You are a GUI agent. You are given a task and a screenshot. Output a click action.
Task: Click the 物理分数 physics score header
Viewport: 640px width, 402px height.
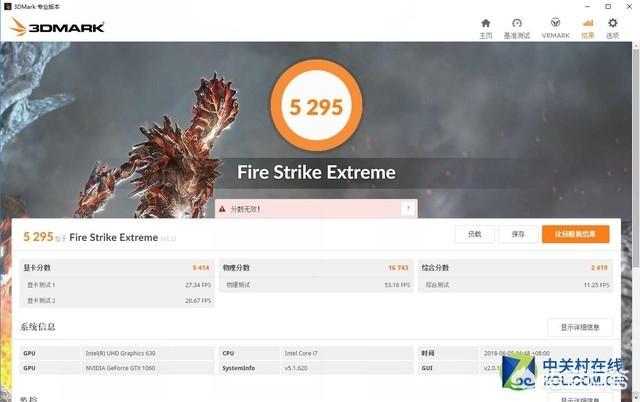point(236,268)
